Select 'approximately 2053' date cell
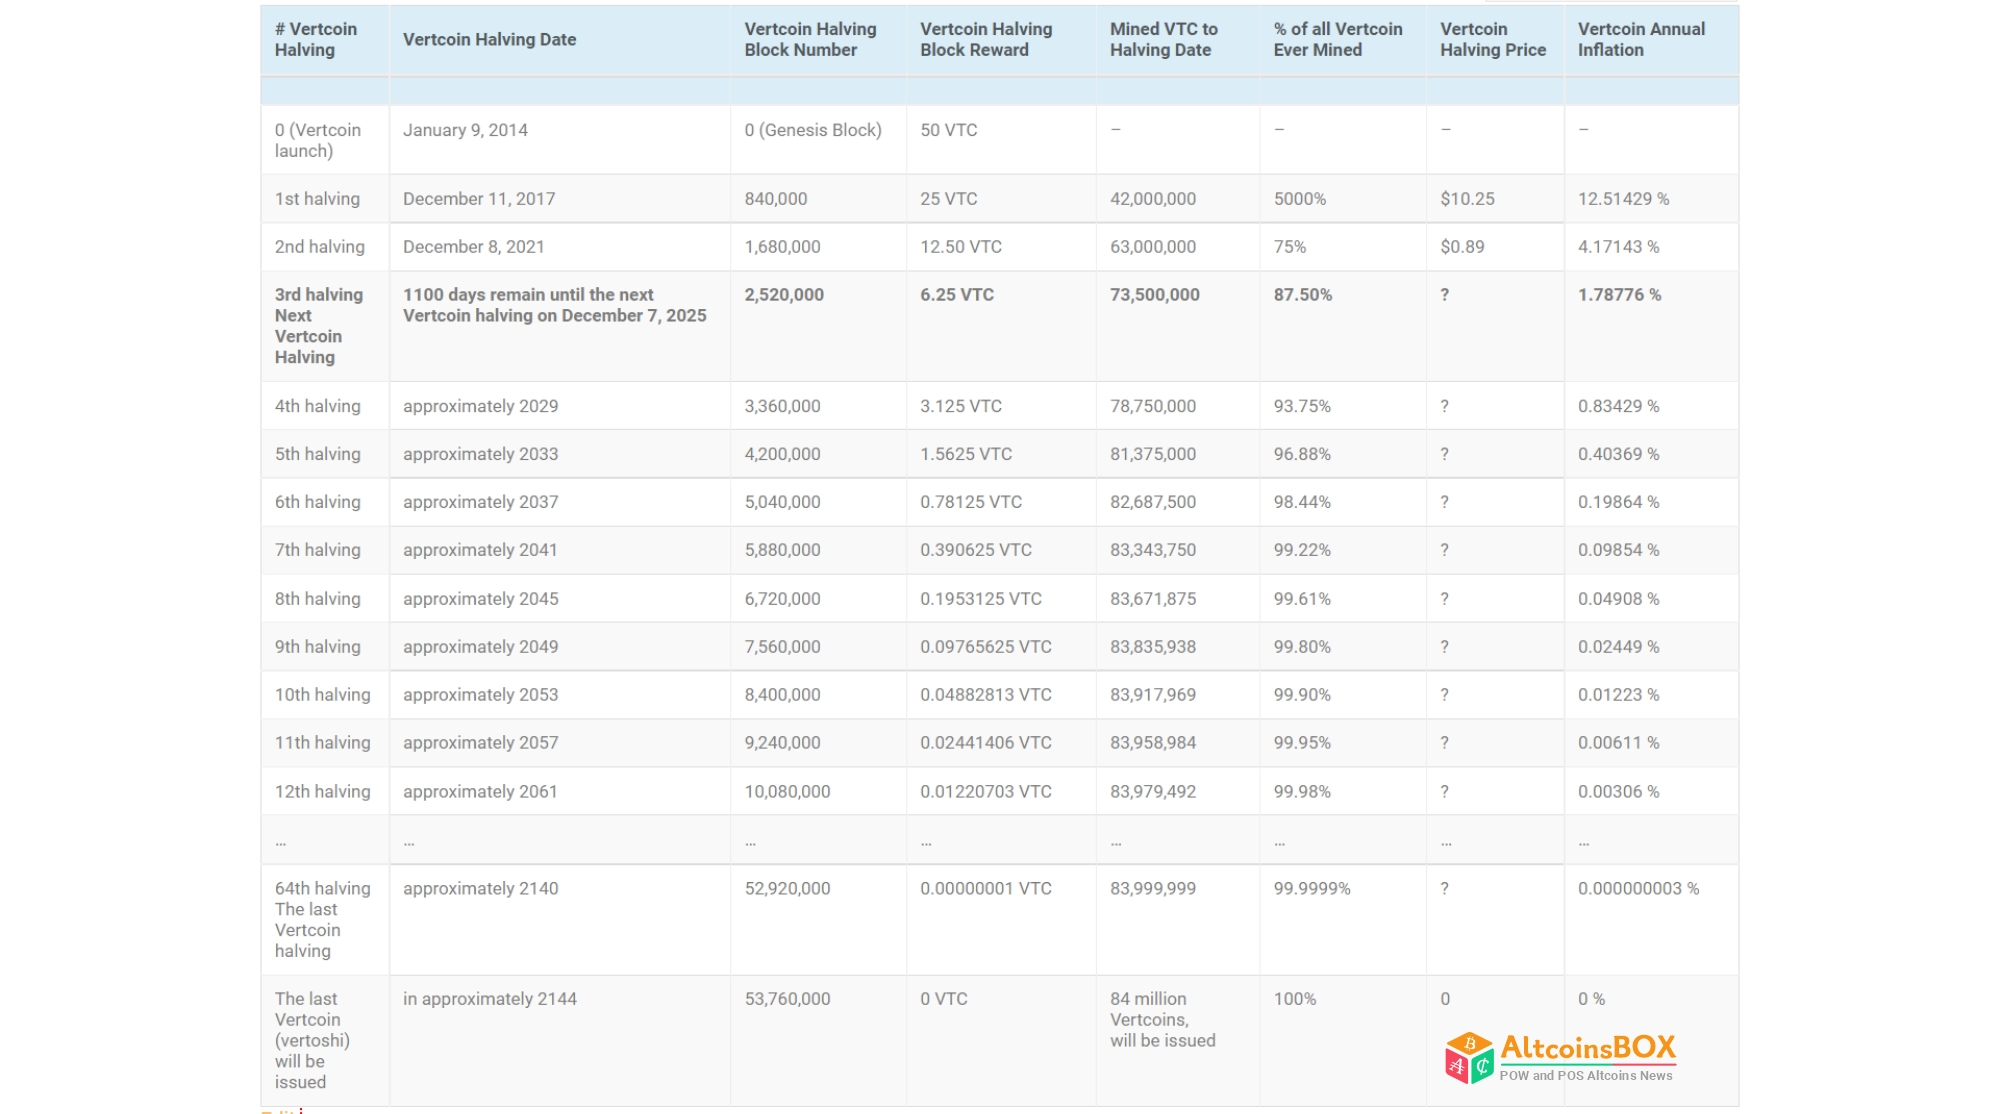 481,695
